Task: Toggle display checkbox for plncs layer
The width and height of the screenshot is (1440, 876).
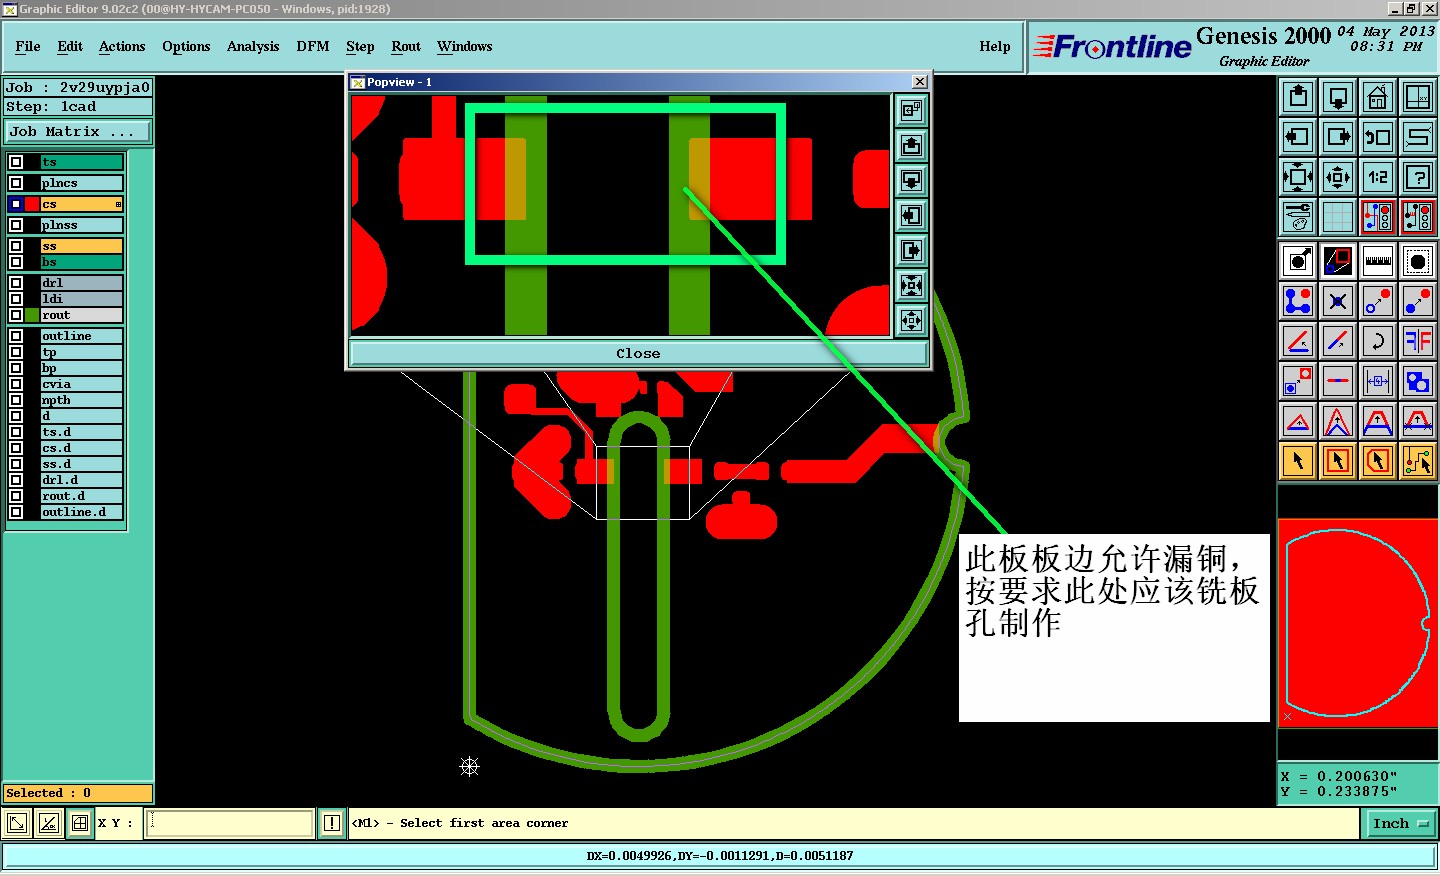Action: pyautogui.click(x=16, y=183)
